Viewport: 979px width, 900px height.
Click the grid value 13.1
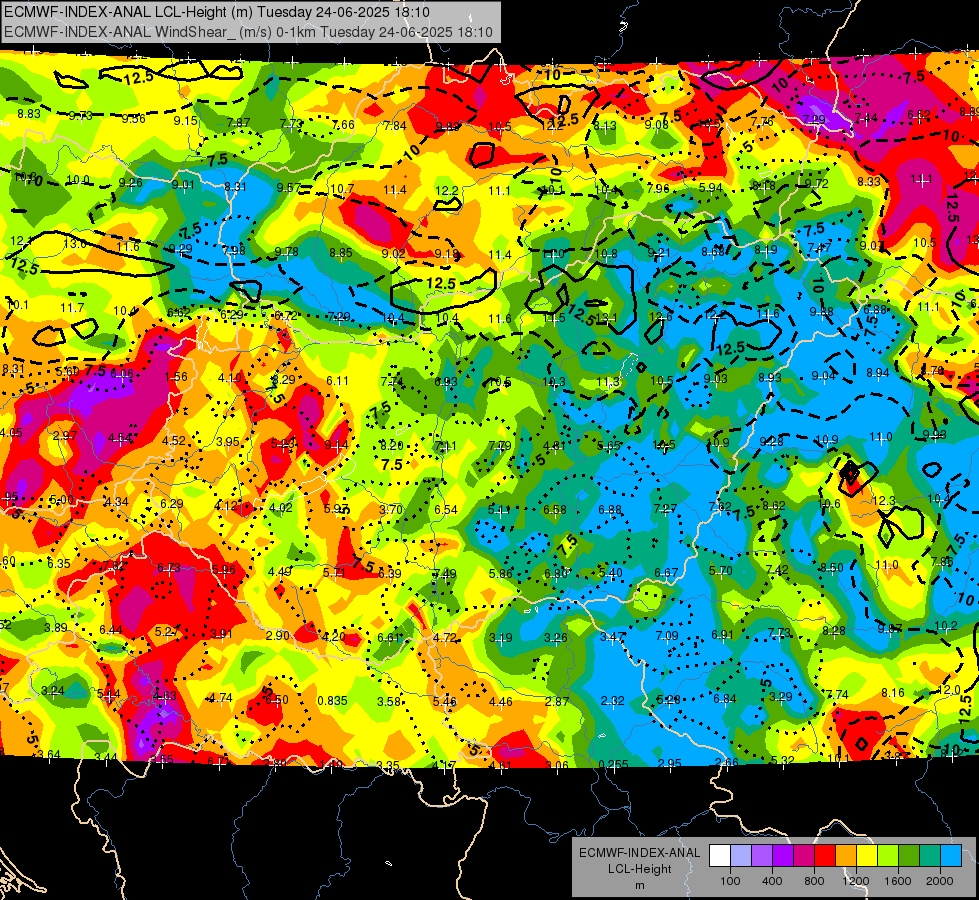click(606, 318)
